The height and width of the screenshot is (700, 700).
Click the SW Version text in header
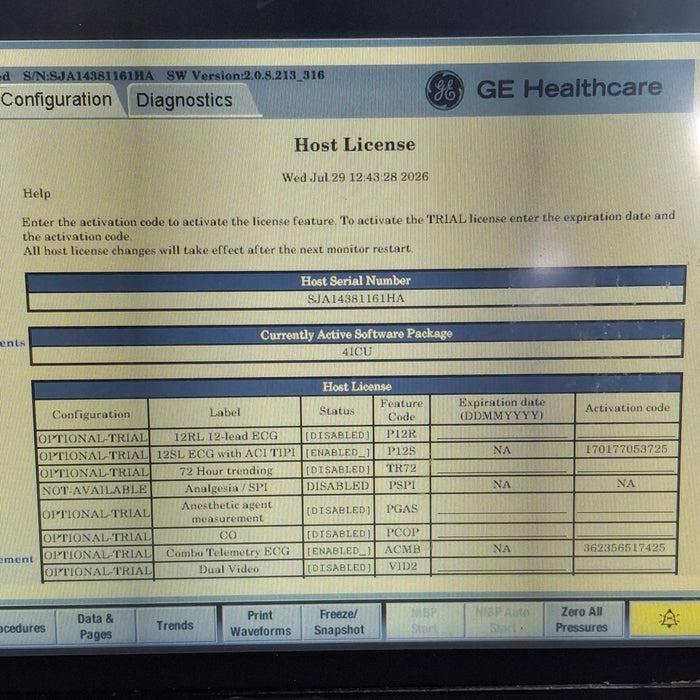[246, 75]
